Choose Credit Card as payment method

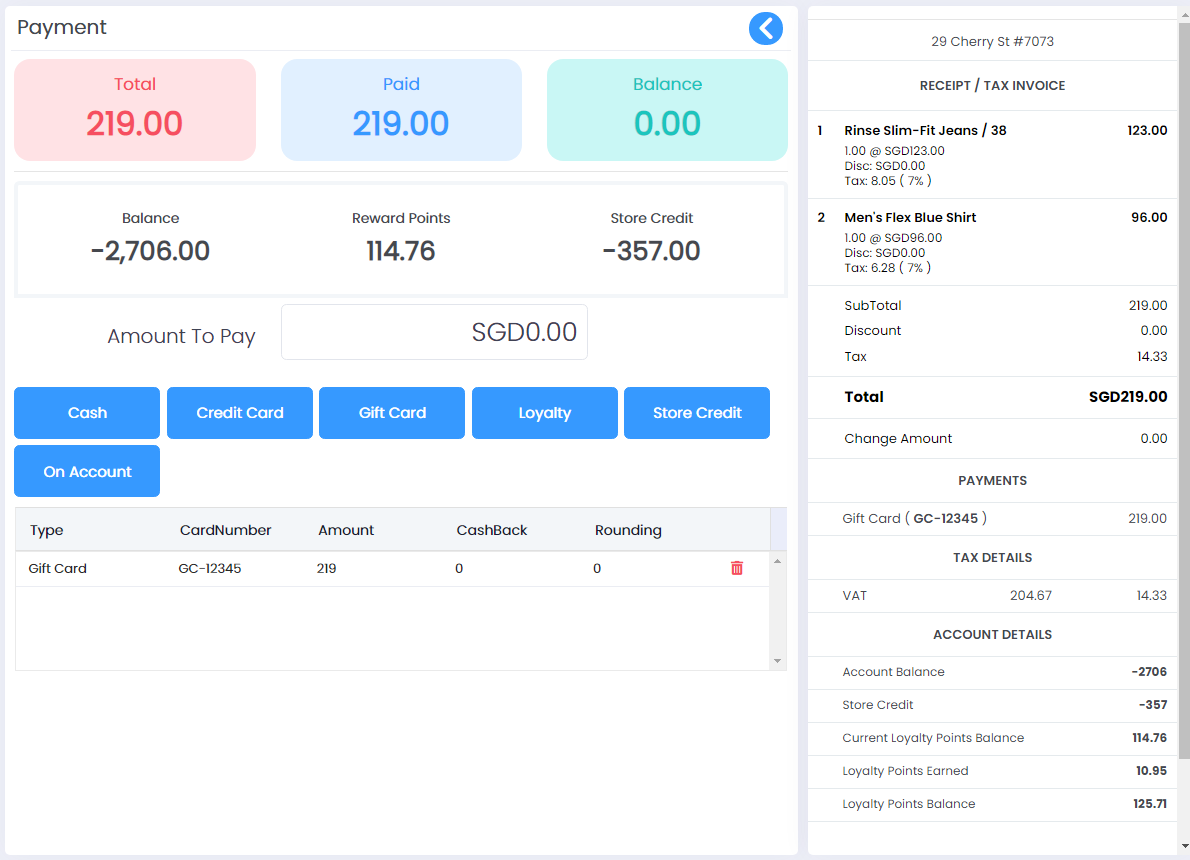click(x=239, y=412)
